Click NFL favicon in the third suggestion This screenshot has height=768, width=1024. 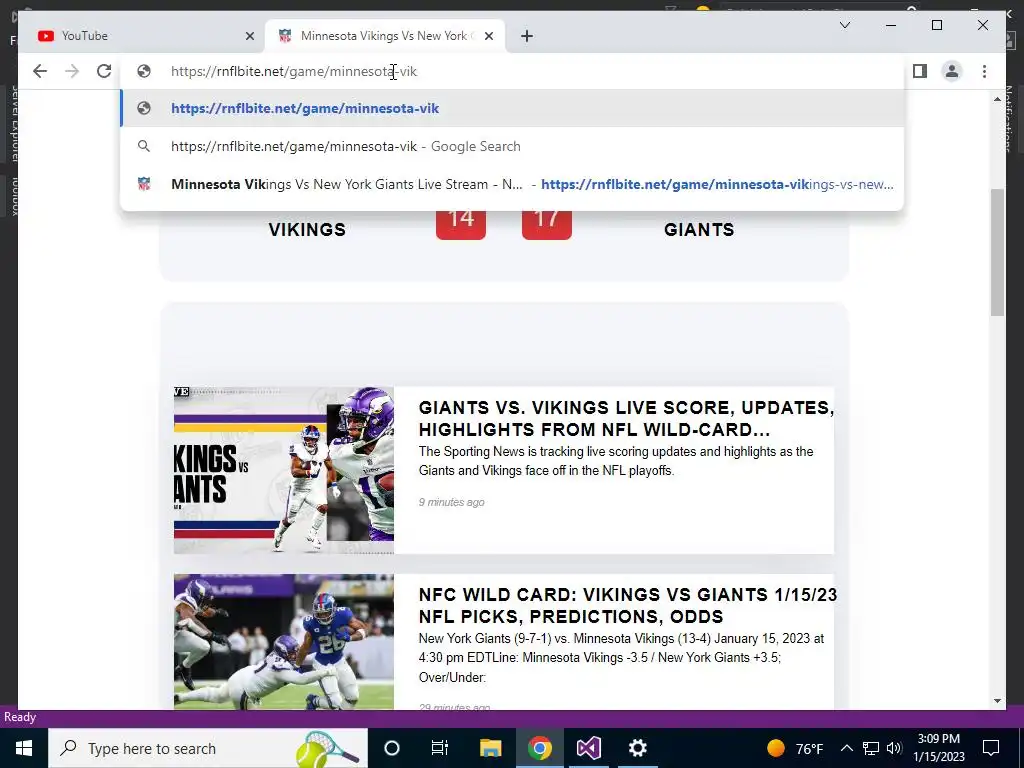point(144,184)
